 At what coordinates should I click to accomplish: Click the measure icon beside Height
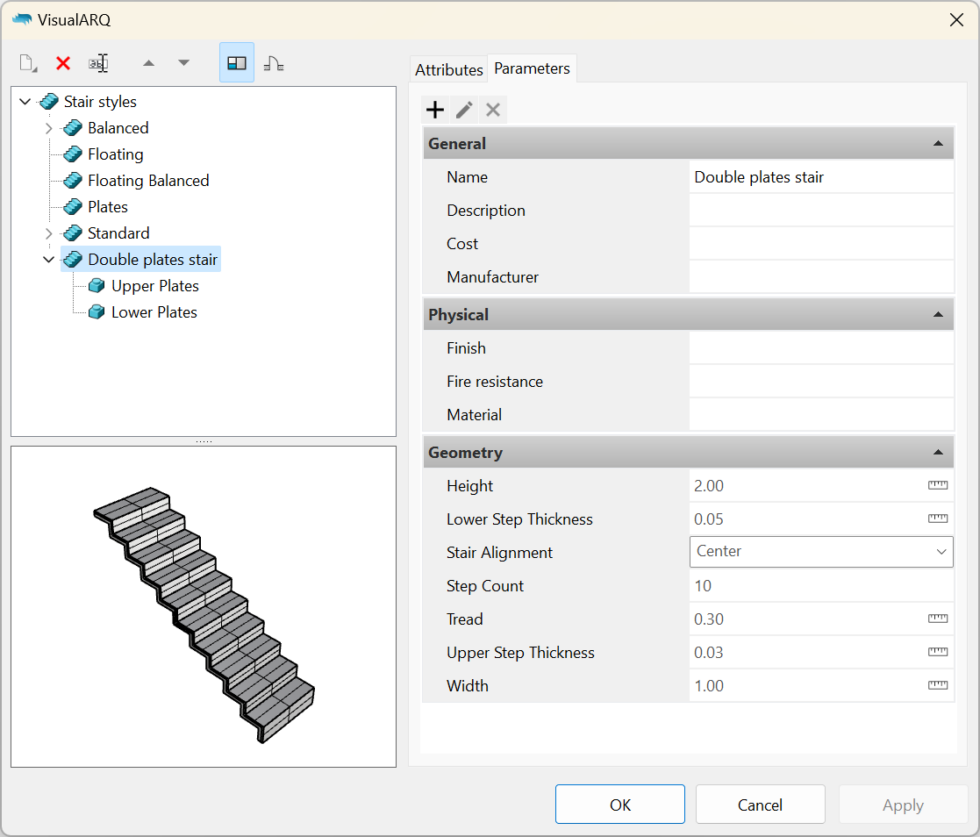tap(937, 486)
